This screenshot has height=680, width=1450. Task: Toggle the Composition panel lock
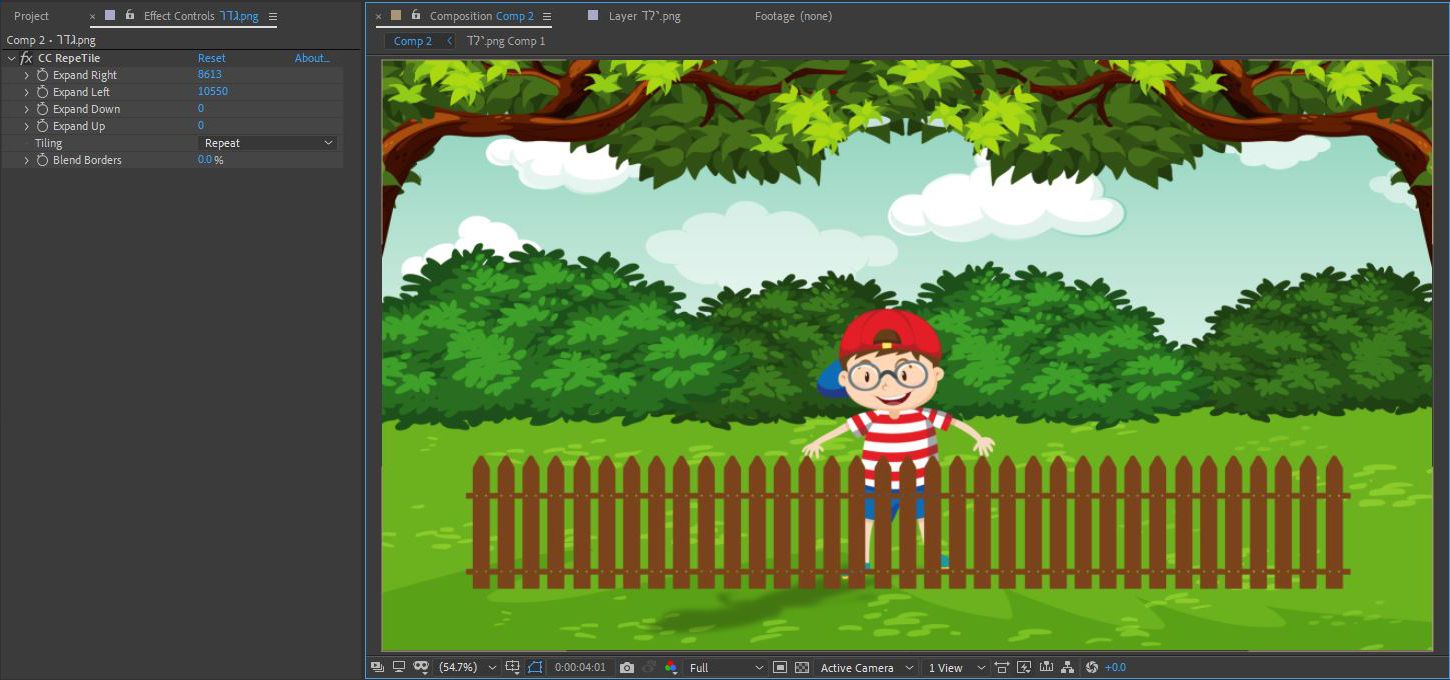point(416,15)
